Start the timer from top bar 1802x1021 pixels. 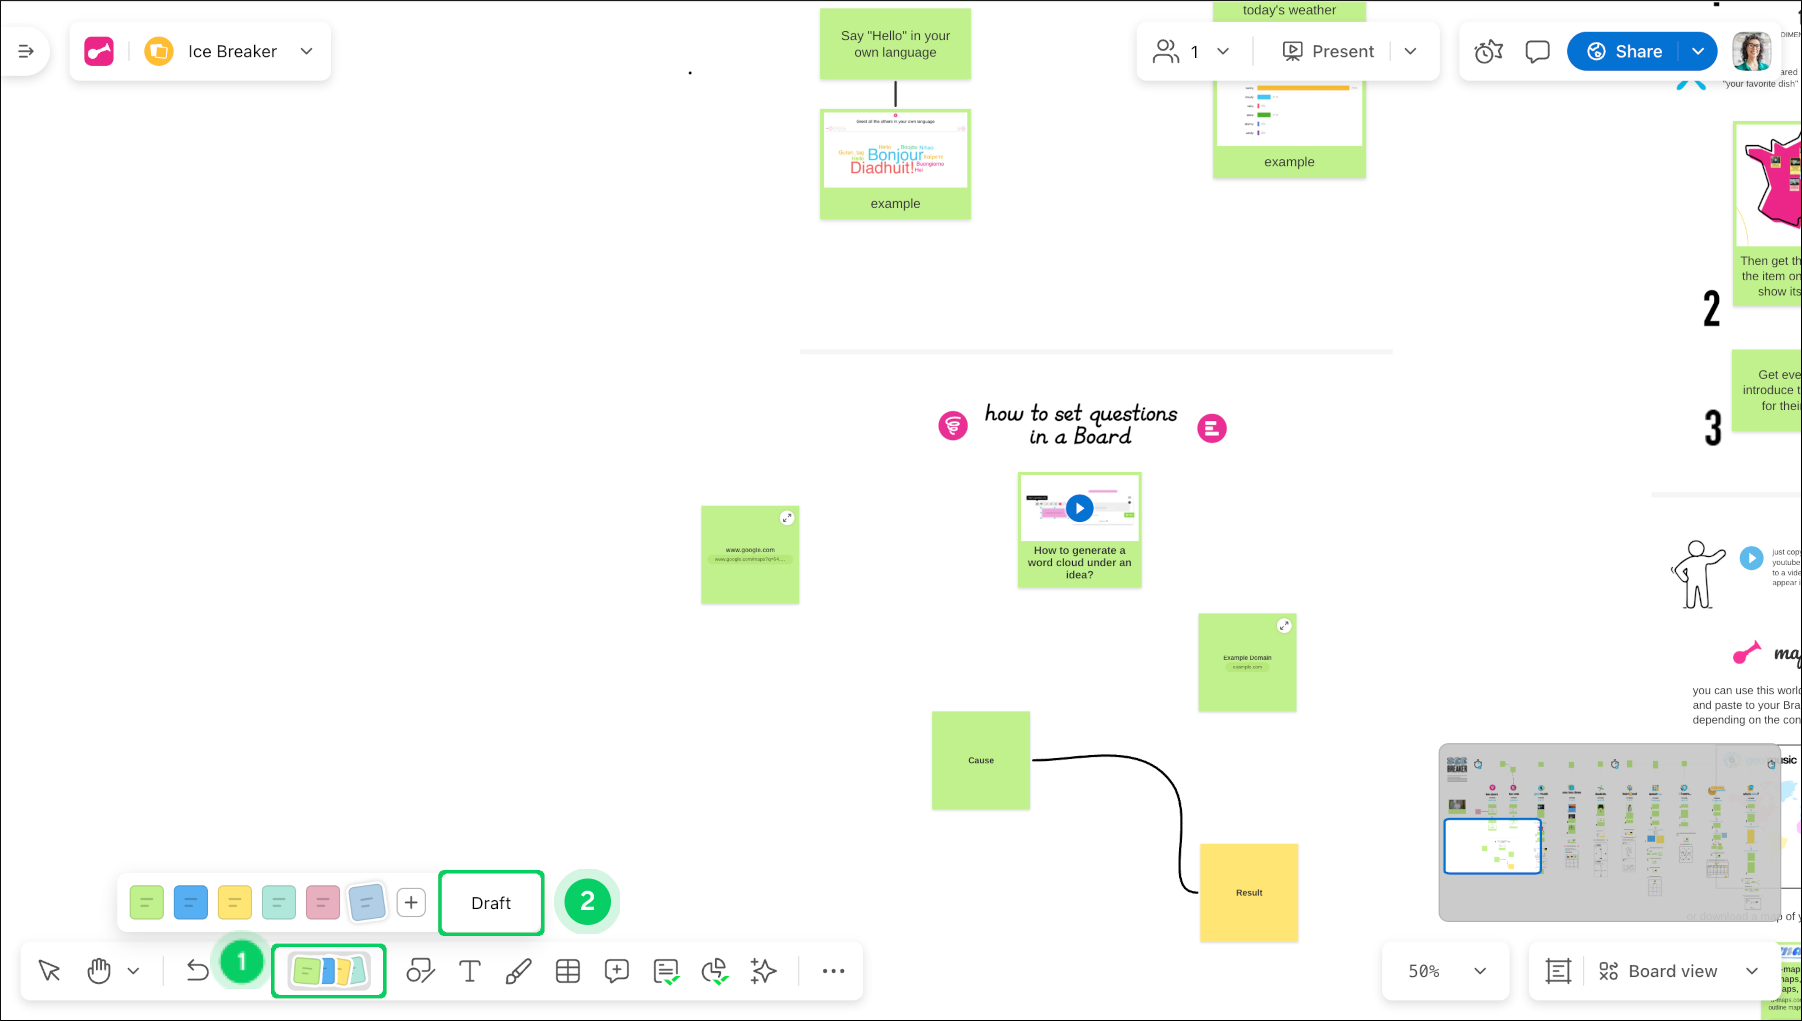coord(1488,52)
